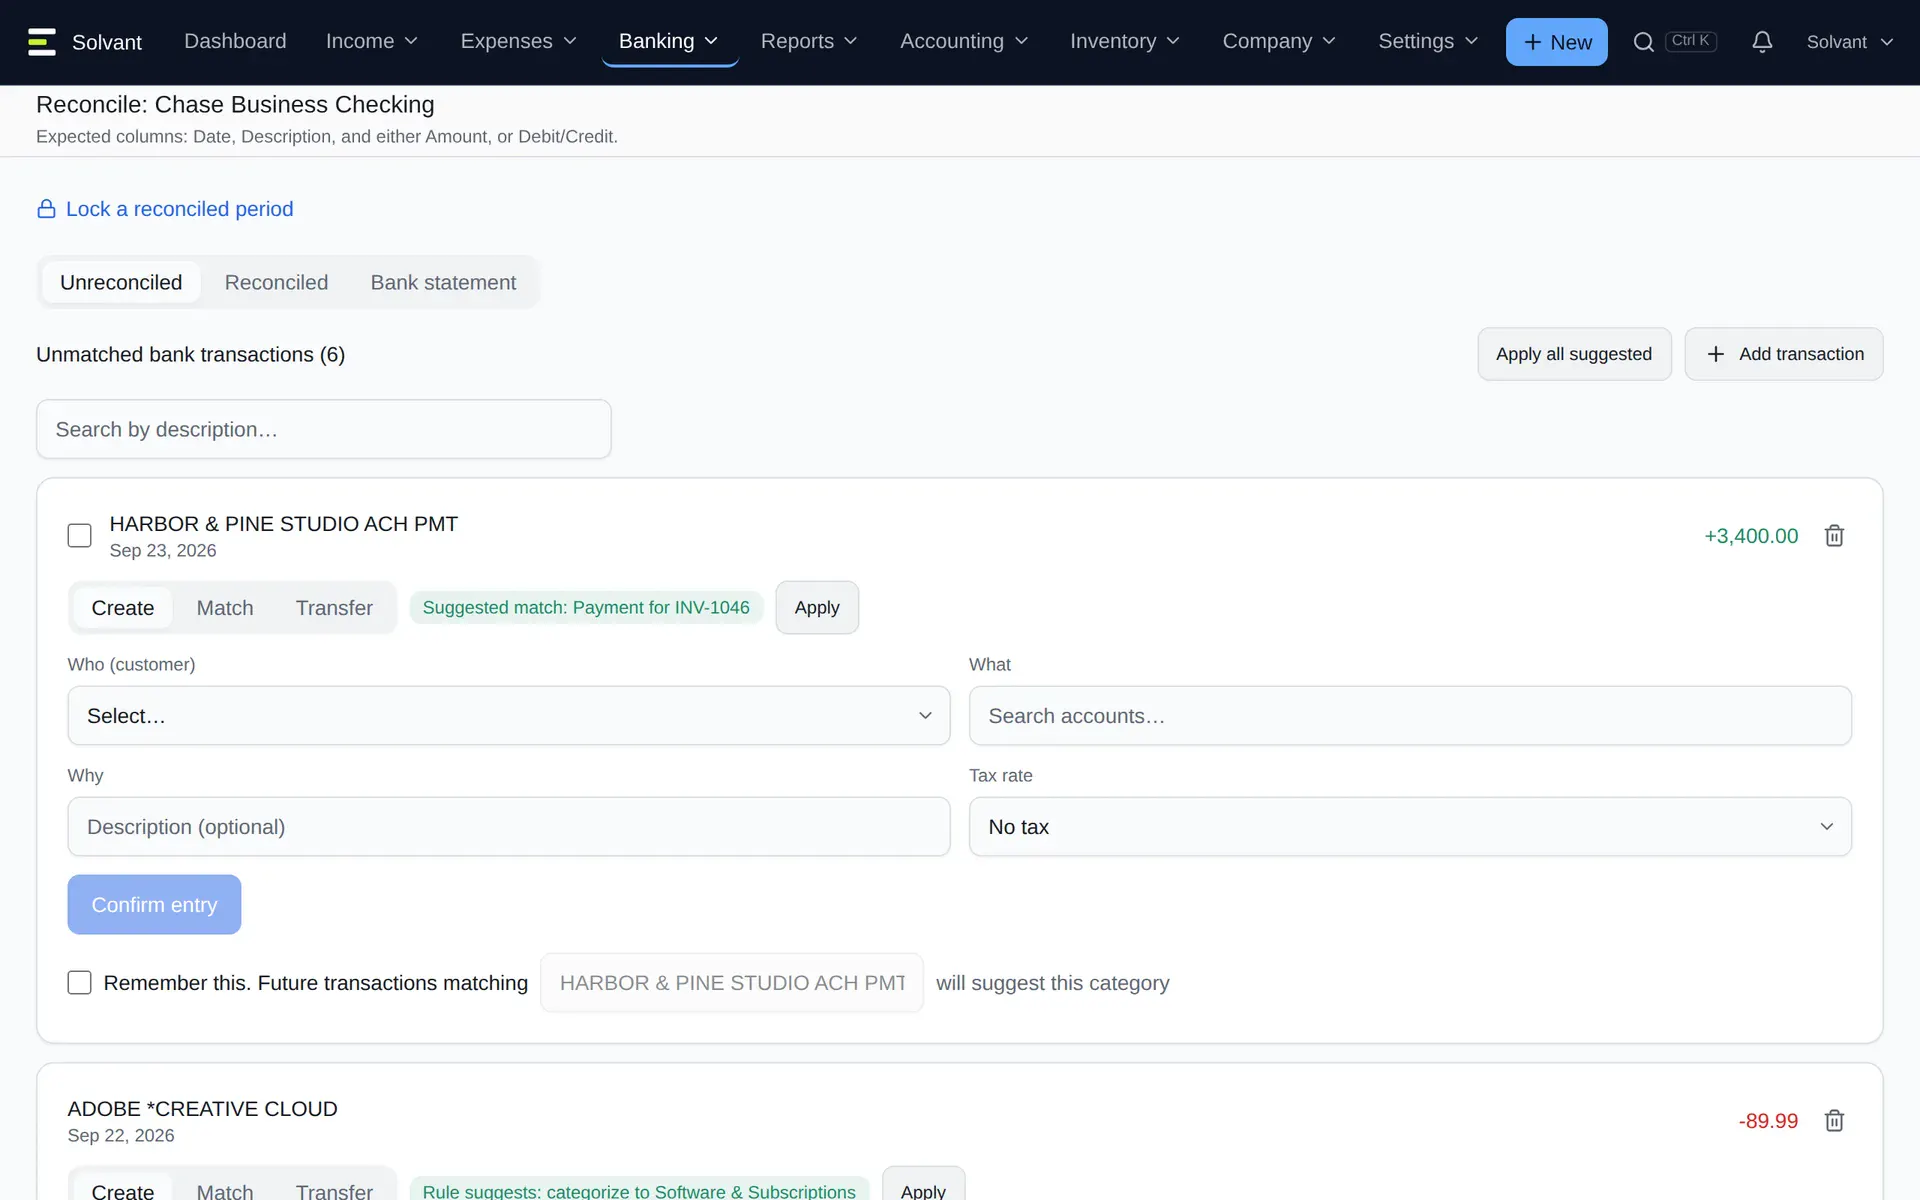Click the Description (optional) field
1920x1200 pixels.
coord(509,827)
